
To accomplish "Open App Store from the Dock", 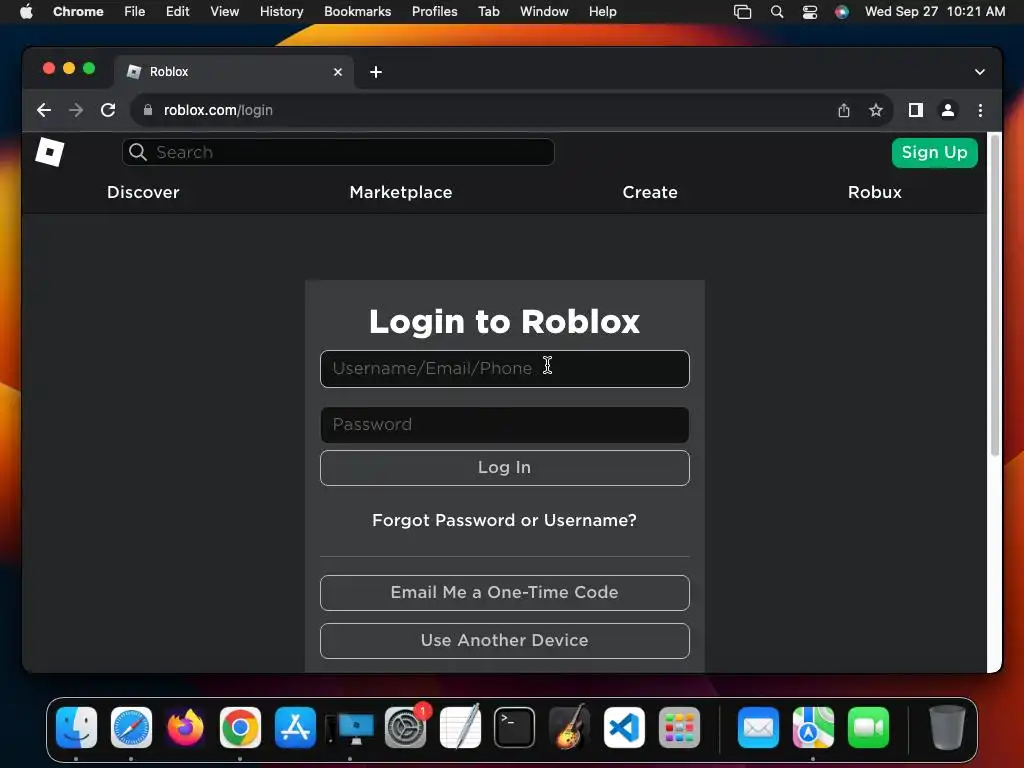I will [295, 728].
